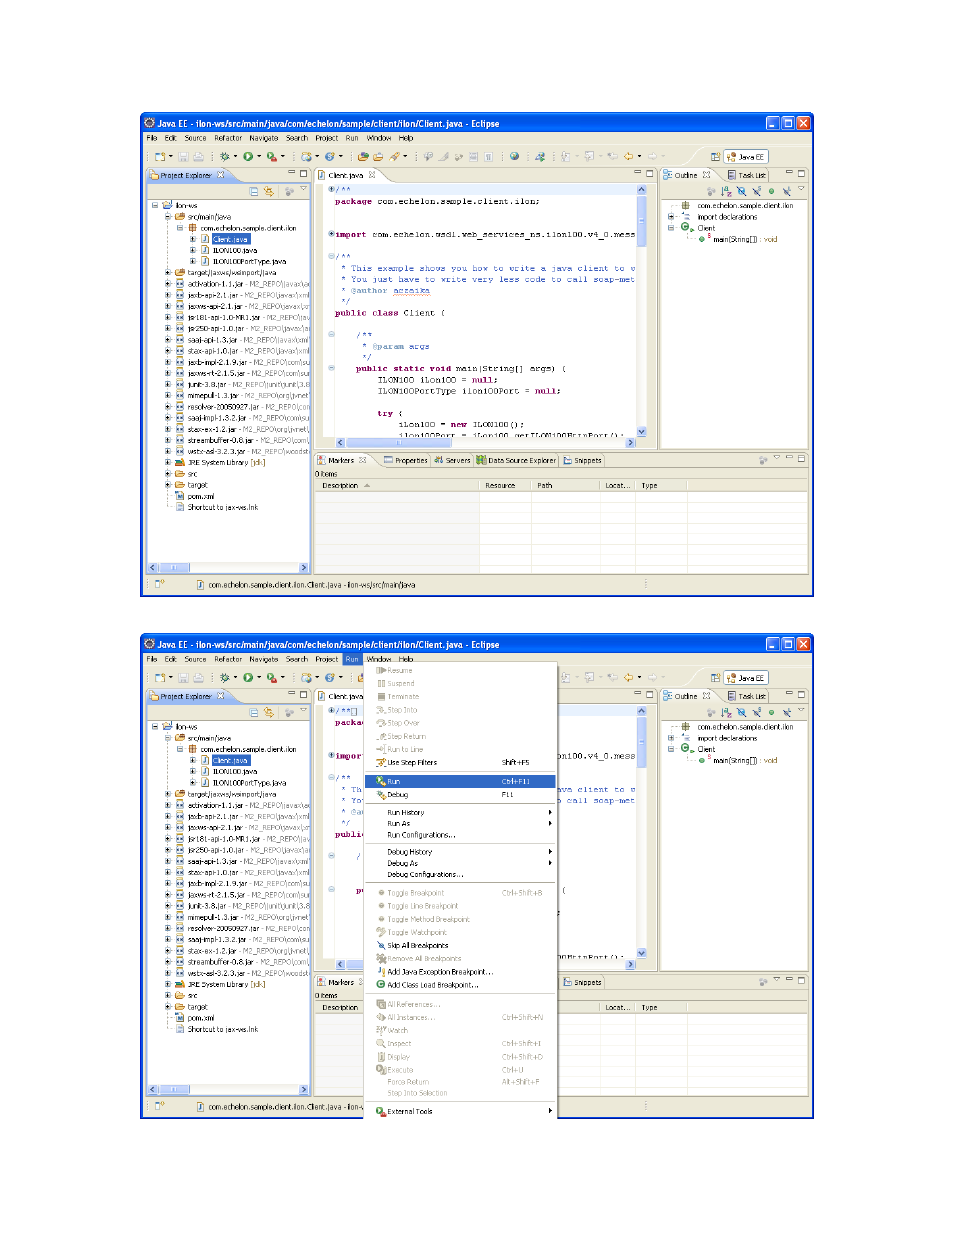954x1235 pixels.
Task: Click the New wizard icon in upper window toolbar
Action: click(x=160, y=156)
